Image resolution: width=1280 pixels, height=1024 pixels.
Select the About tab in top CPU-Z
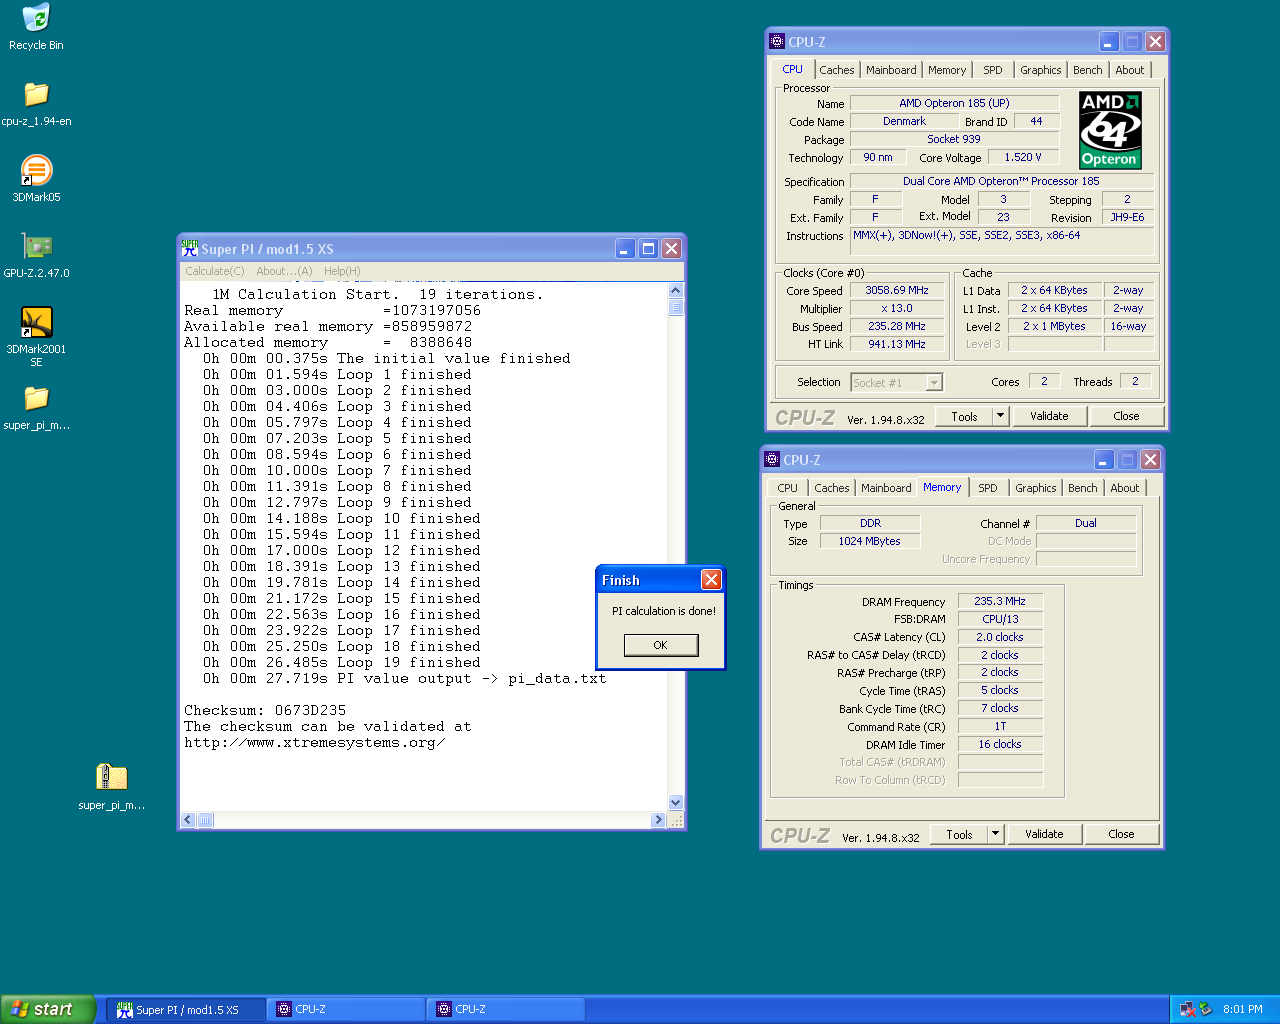[x=1130, y=70]
